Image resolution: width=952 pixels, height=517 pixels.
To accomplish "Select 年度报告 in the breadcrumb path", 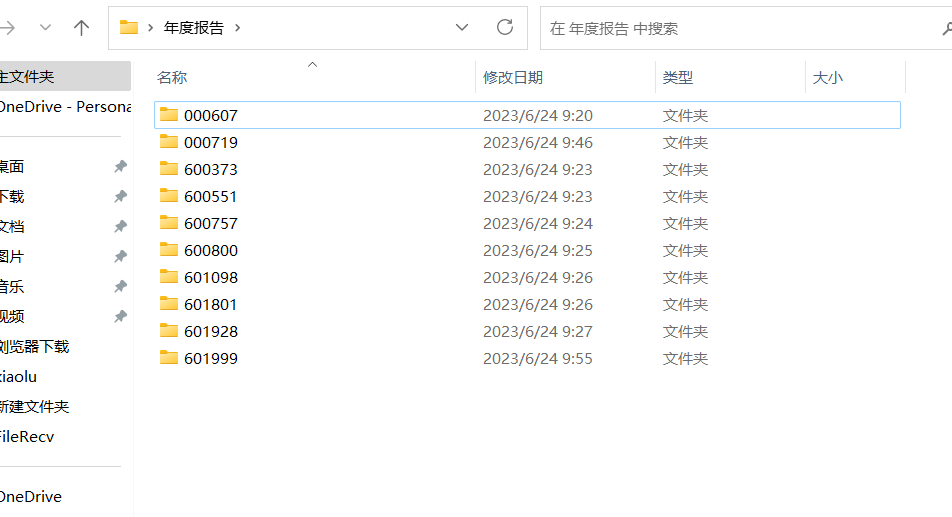I will [x=194, y=28].
